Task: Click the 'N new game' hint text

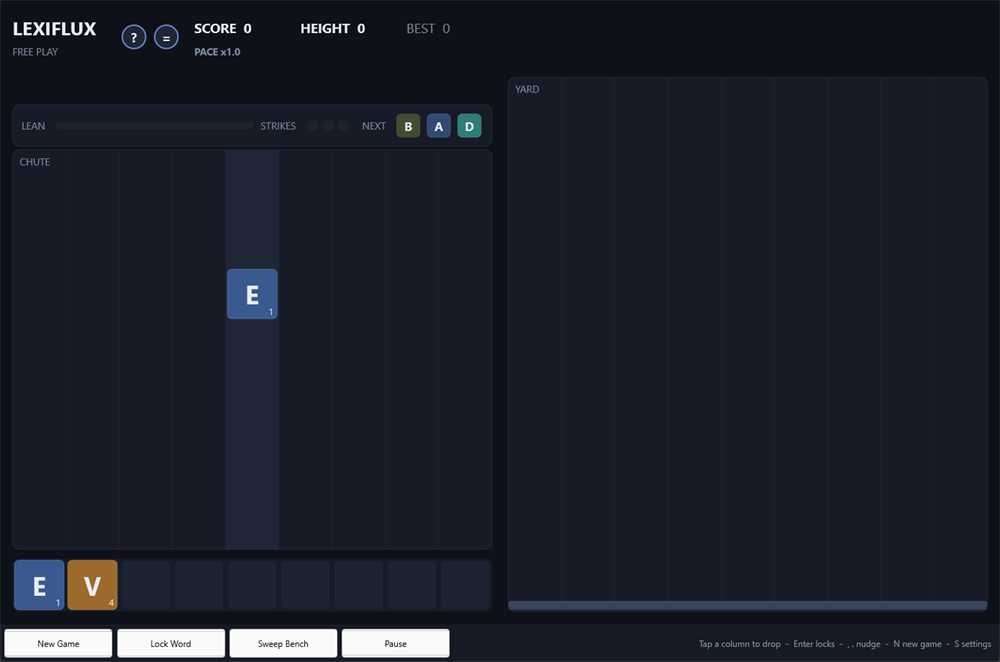Action: pos(917,644)
